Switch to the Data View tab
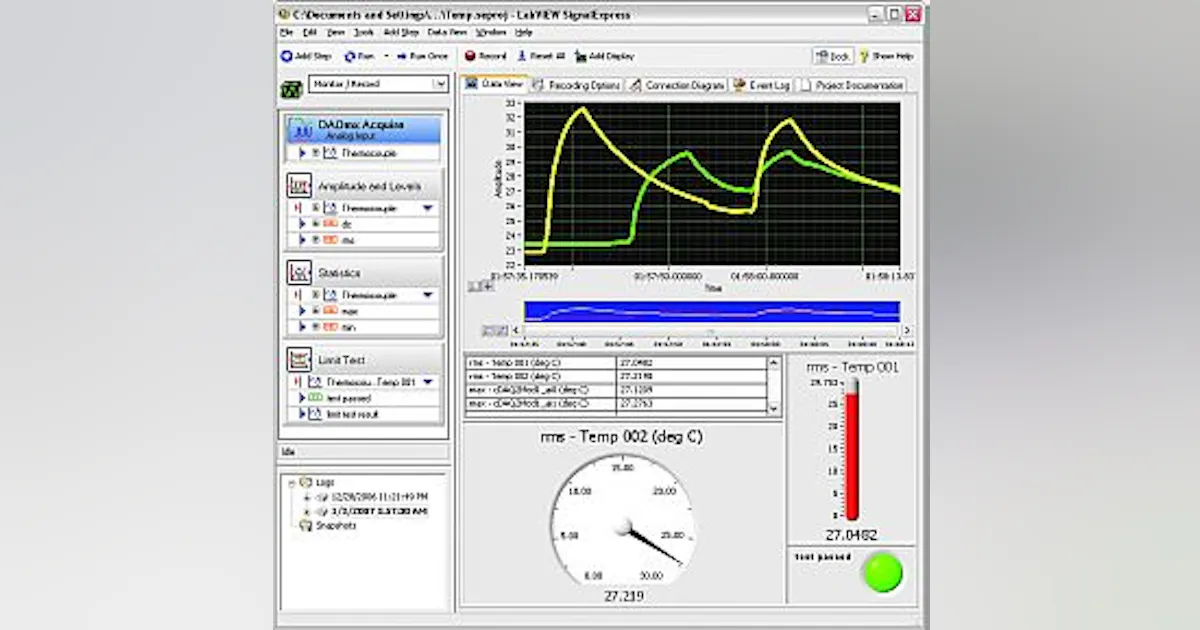Viewport: 1200px width, 630px height. coord(495,85)
